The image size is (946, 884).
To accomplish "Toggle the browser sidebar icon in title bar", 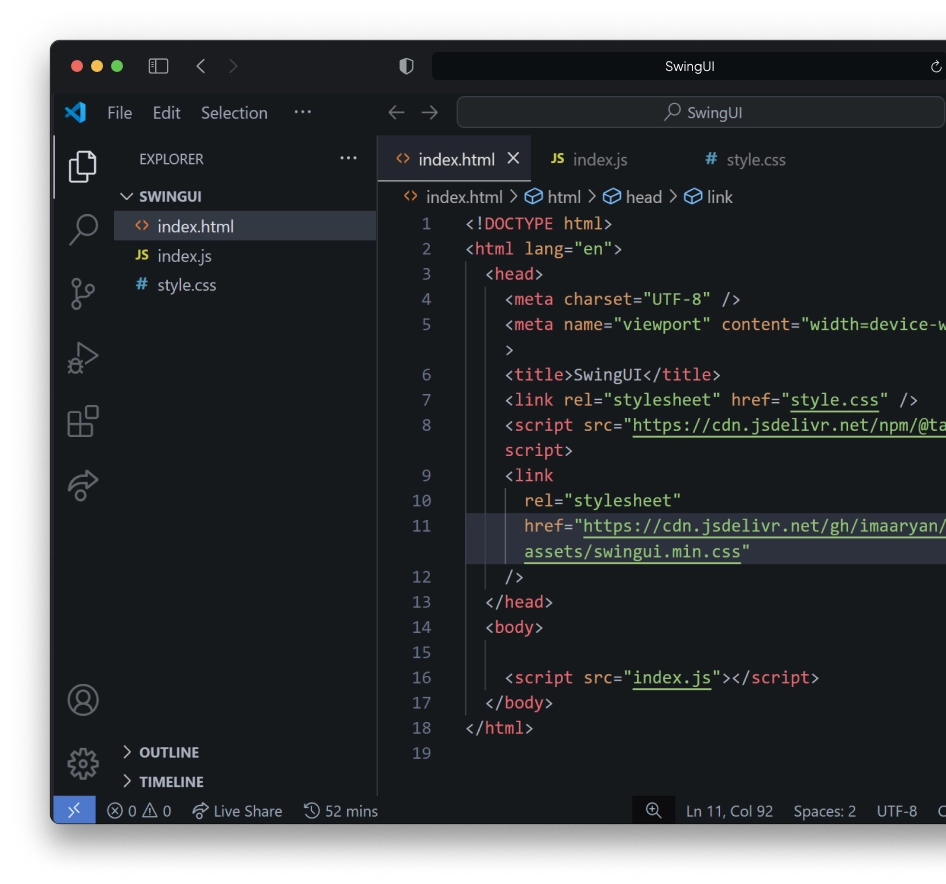I will 158,66.
